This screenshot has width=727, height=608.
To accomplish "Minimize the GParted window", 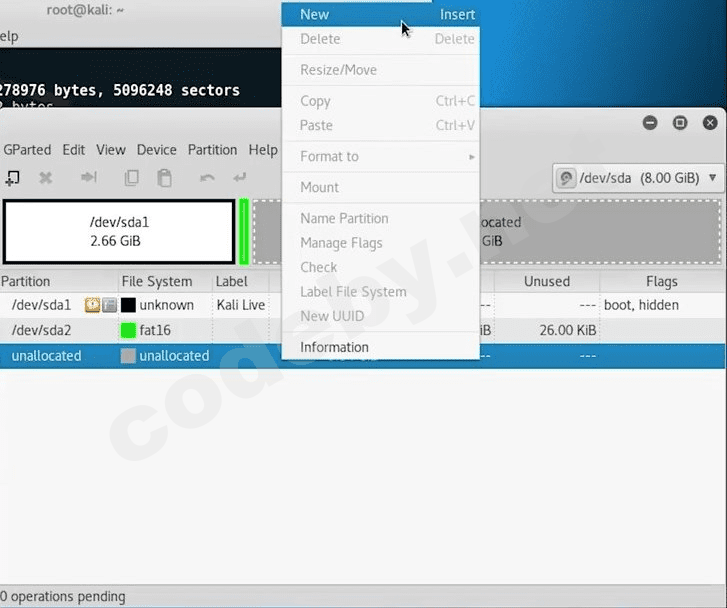I will (650, 123).
